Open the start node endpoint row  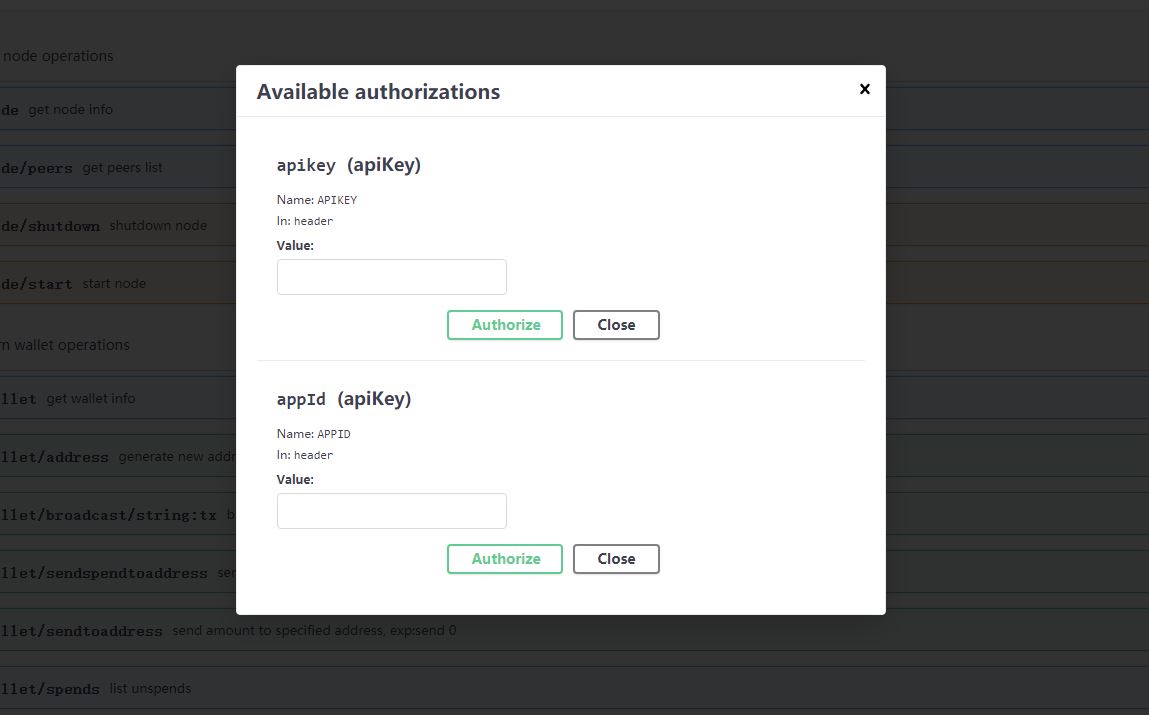point(574,283)
